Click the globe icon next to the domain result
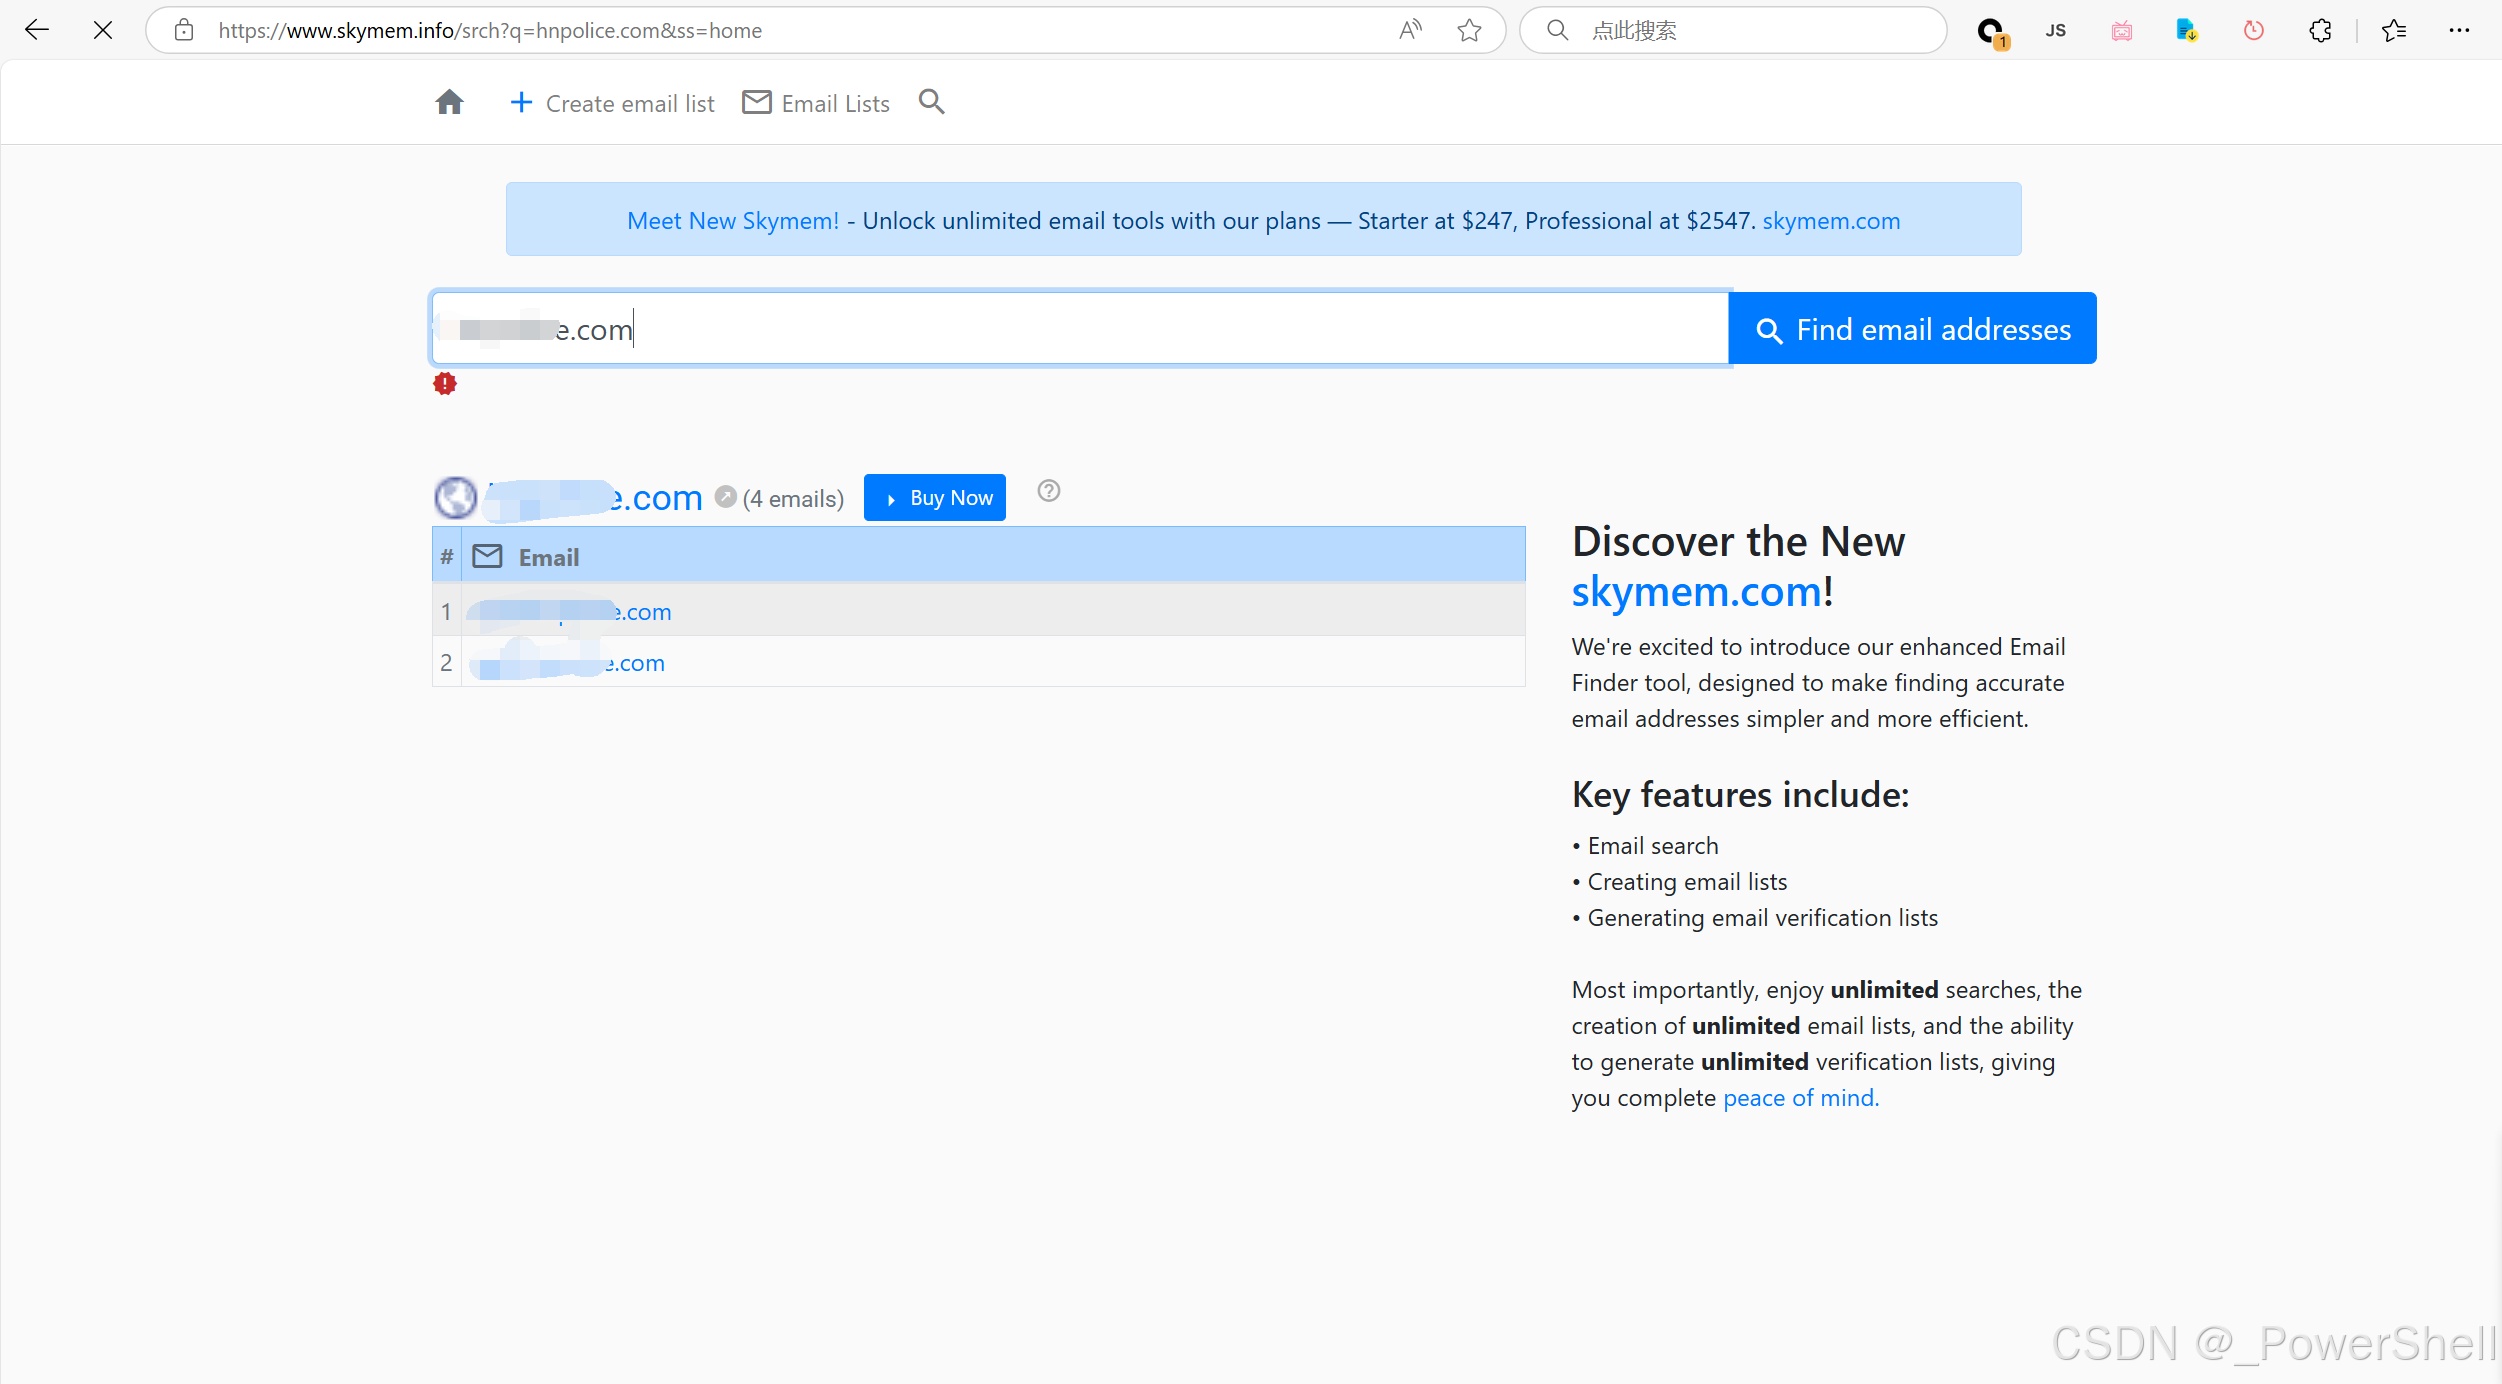This screenshot has height=1384, width=2502. point(456,497)
